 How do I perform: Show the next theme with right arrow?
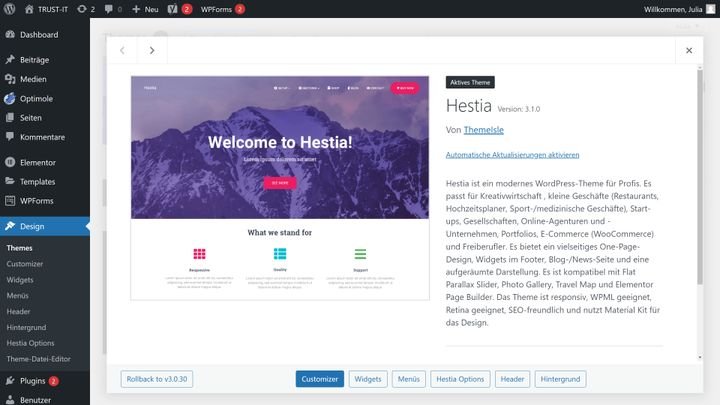point(152,51)
